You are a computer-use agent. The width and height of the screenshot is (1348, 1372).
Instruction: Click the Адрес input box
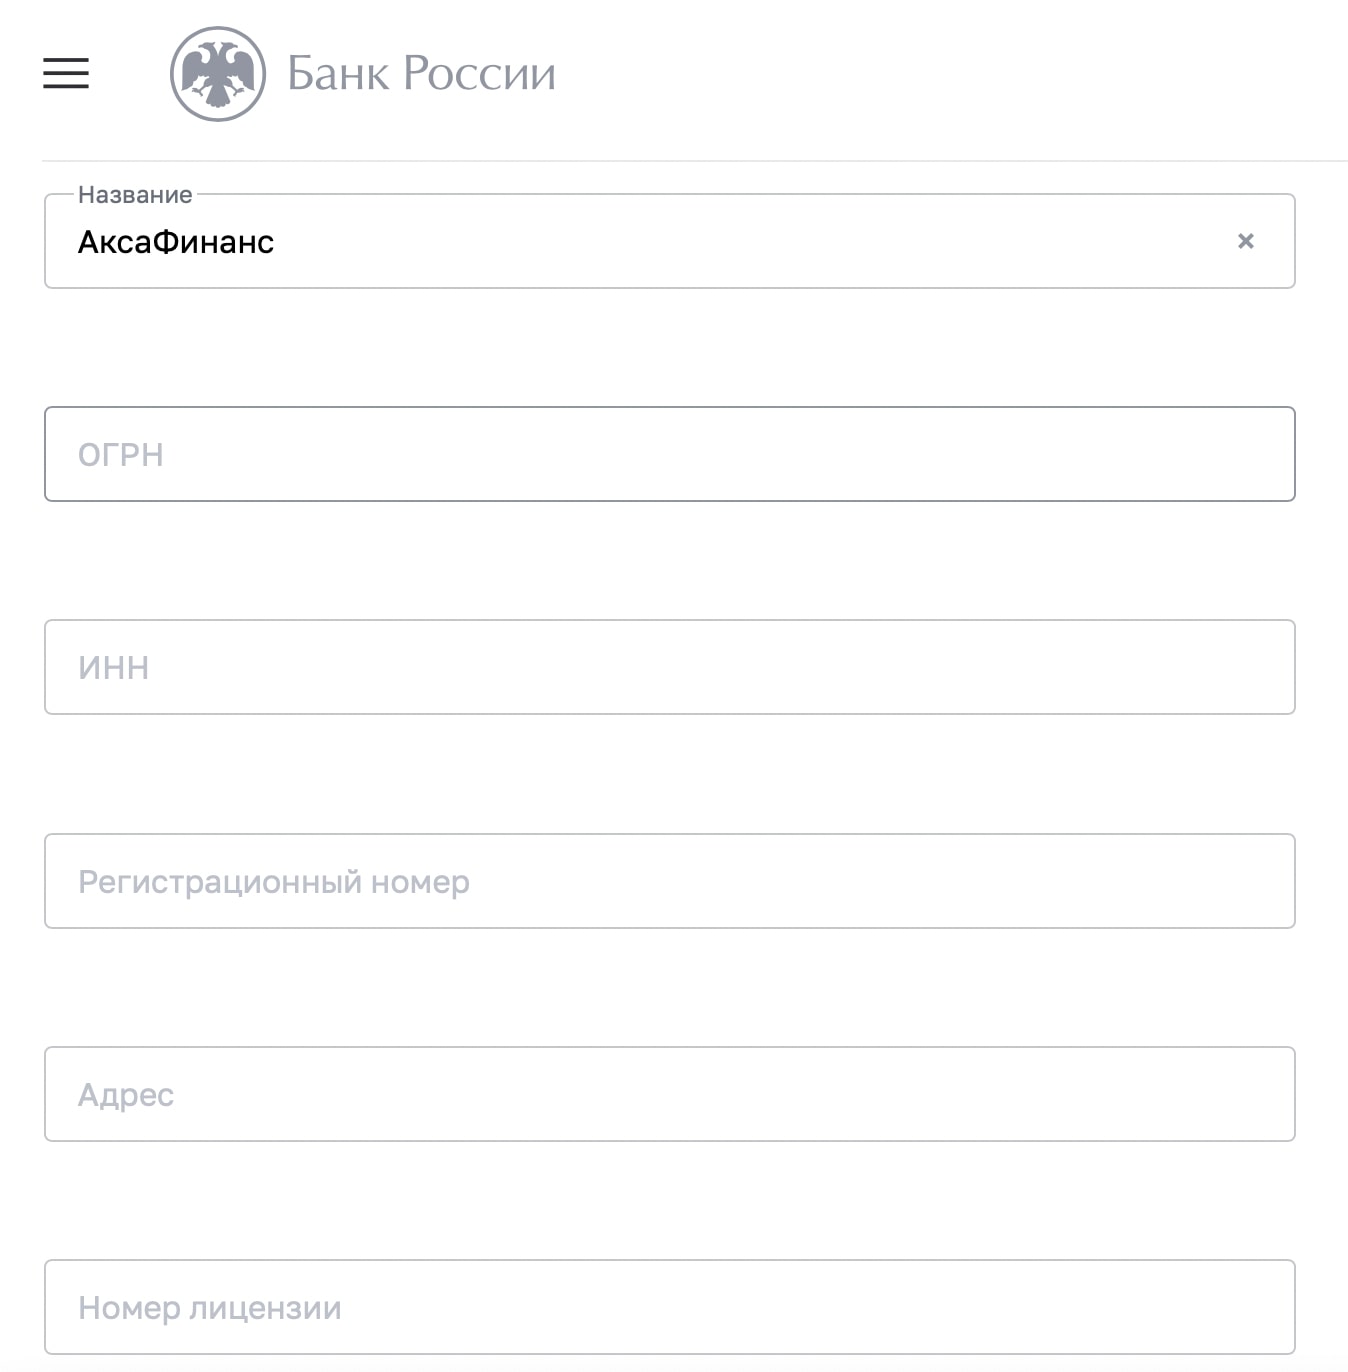pyautogui.click(x=670, y=1094)
